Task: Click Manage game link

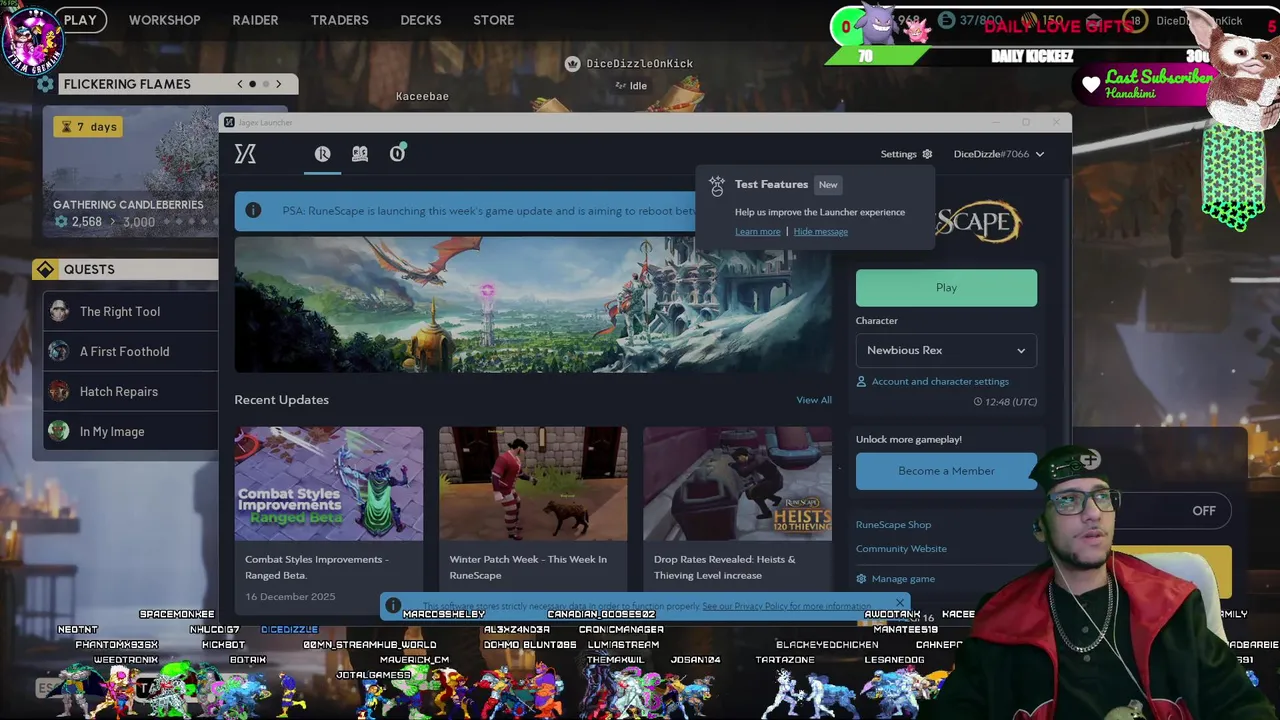Action: point(903,579)
